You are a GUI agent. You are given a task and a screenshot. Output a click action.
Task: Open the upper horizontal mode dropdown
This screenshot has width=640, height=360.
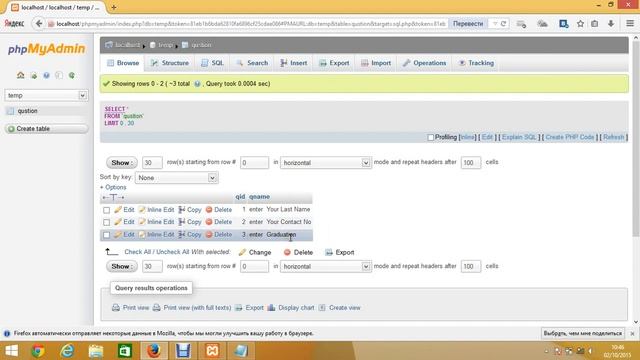(x=325, y=162)
